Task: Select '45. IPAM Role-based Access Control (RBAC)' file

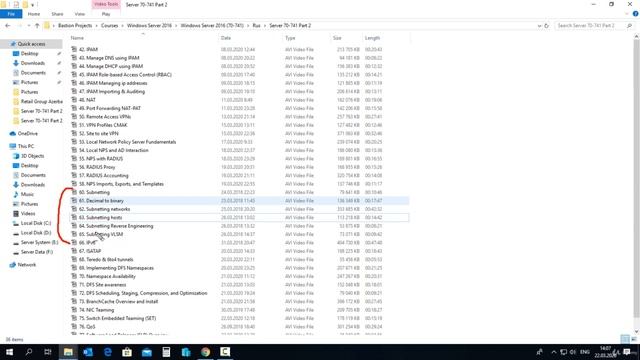Action: (125, 75)
